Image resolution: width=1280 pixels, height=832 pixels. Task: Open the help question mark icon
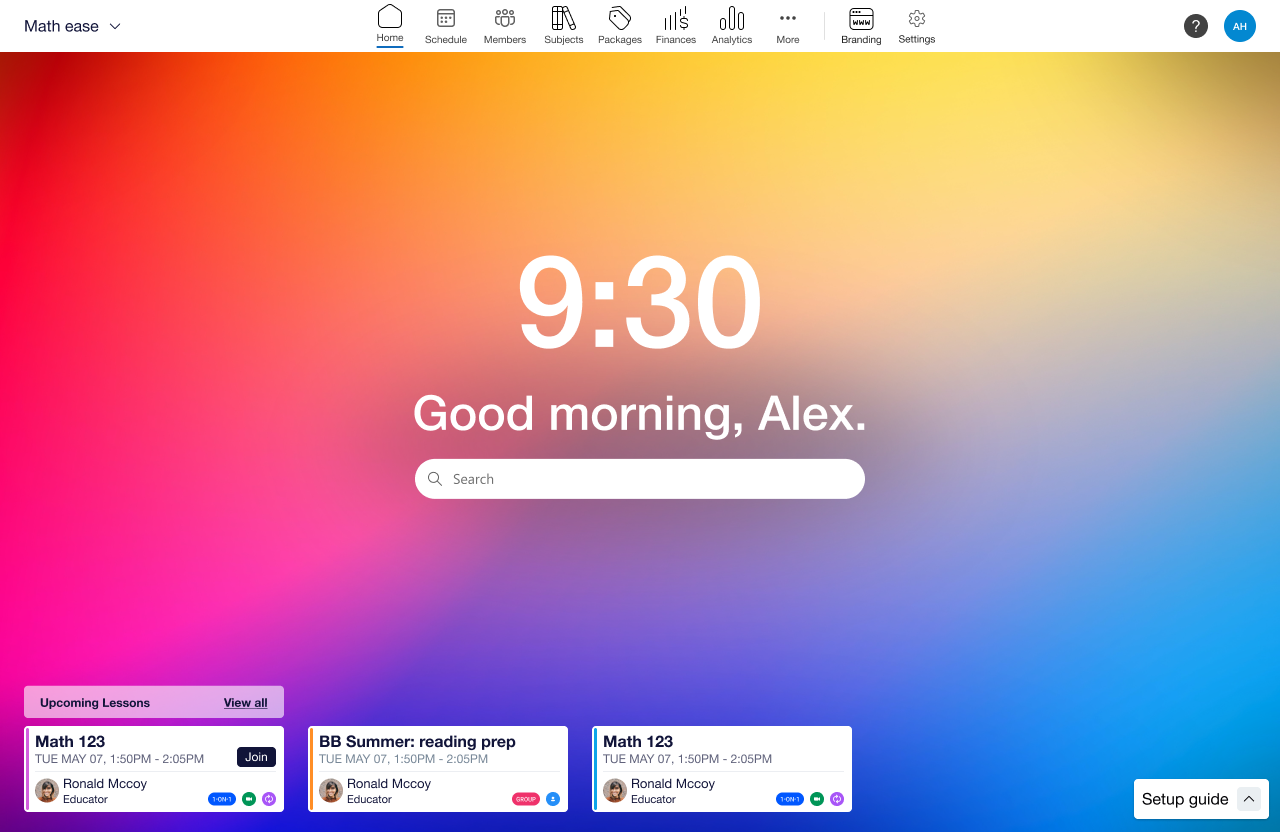pyautogui.click(x=1196, y=25)
